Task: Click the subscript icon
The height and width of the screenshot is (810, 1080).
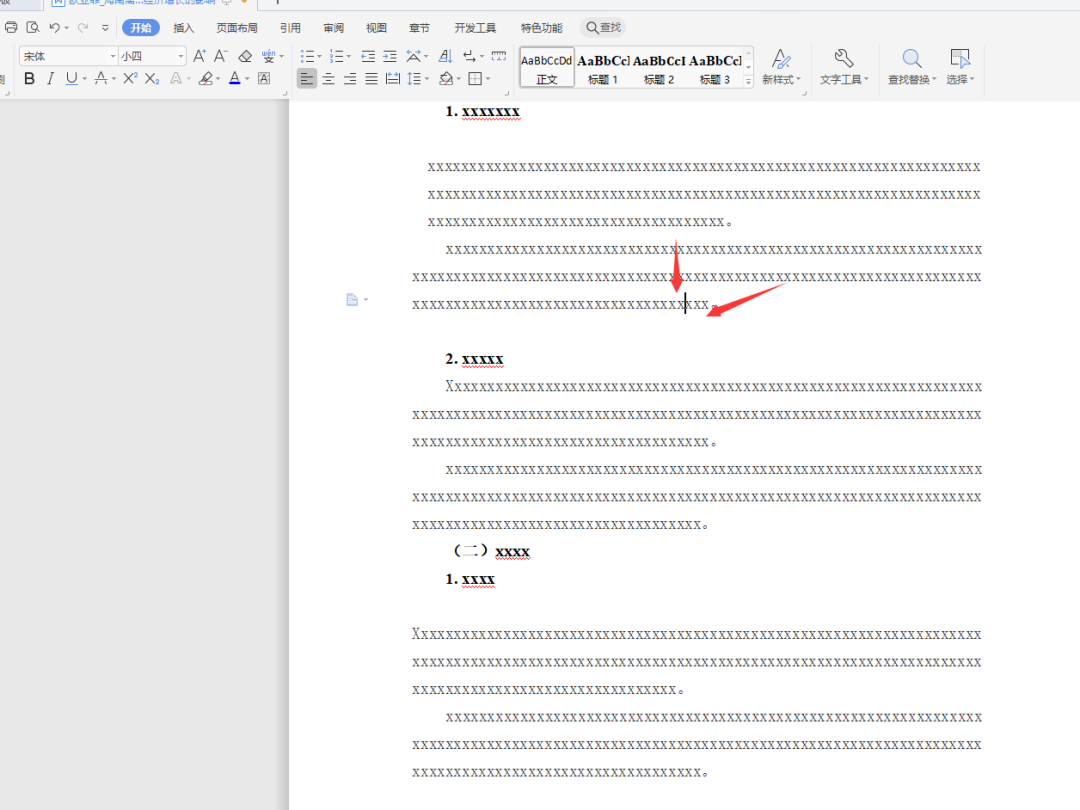Action: [152, 79]
